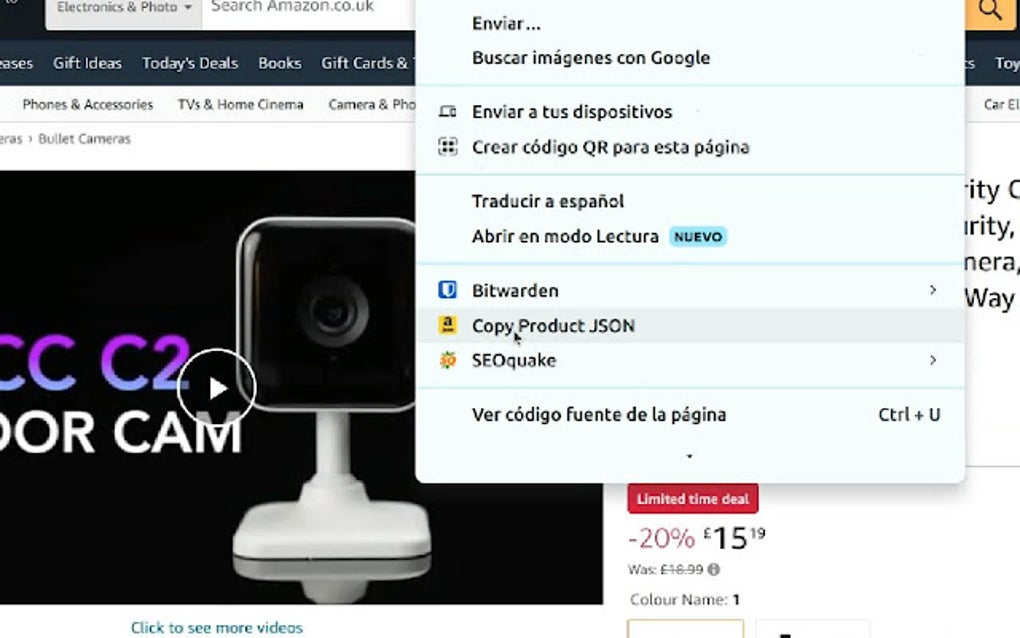The width and height of the screenshot is (1020, 638).
Task: Play the product video
Action: point(217,388)
